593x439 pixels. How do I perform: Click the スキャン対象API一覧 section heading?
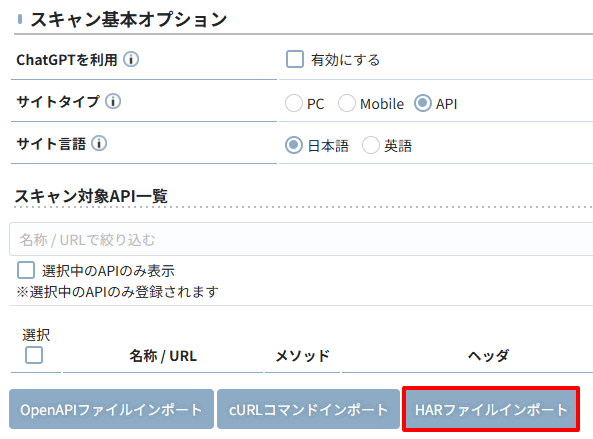coord(91,196)
